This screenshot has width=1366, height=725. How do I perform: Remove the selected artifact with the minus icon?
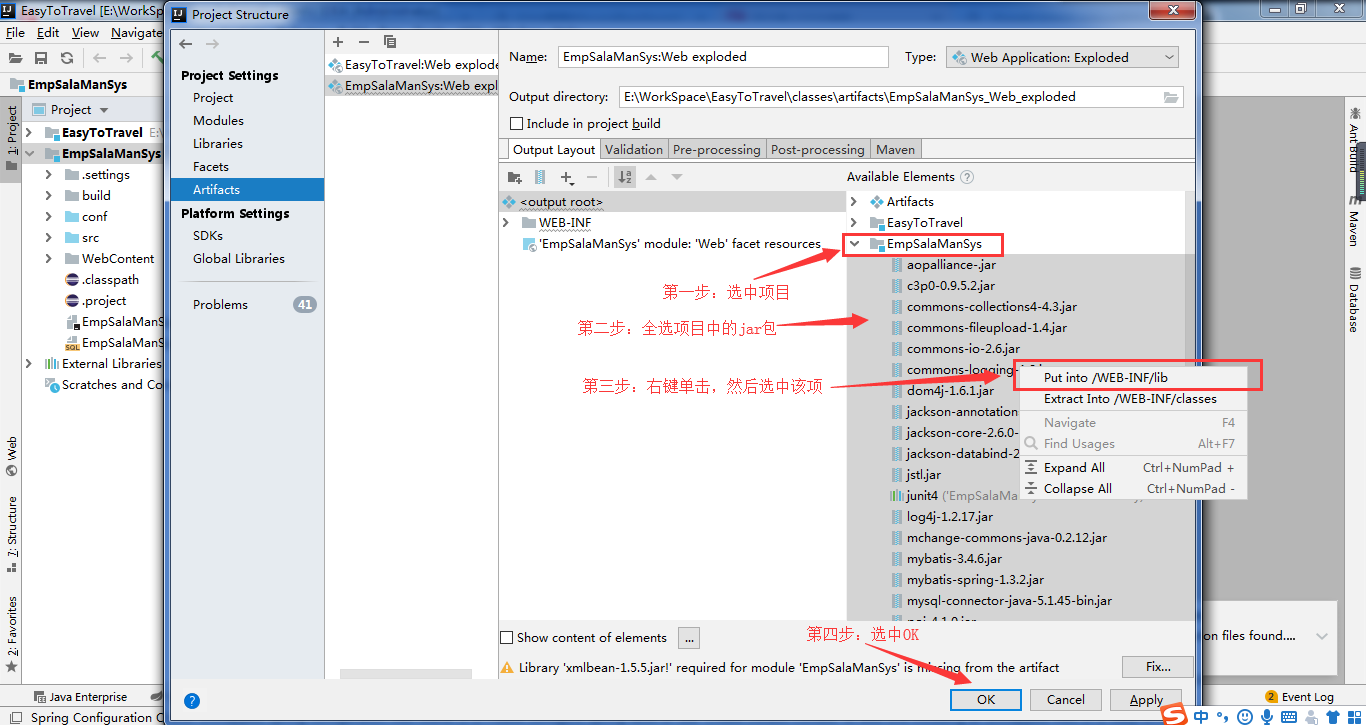coord(364,41)
